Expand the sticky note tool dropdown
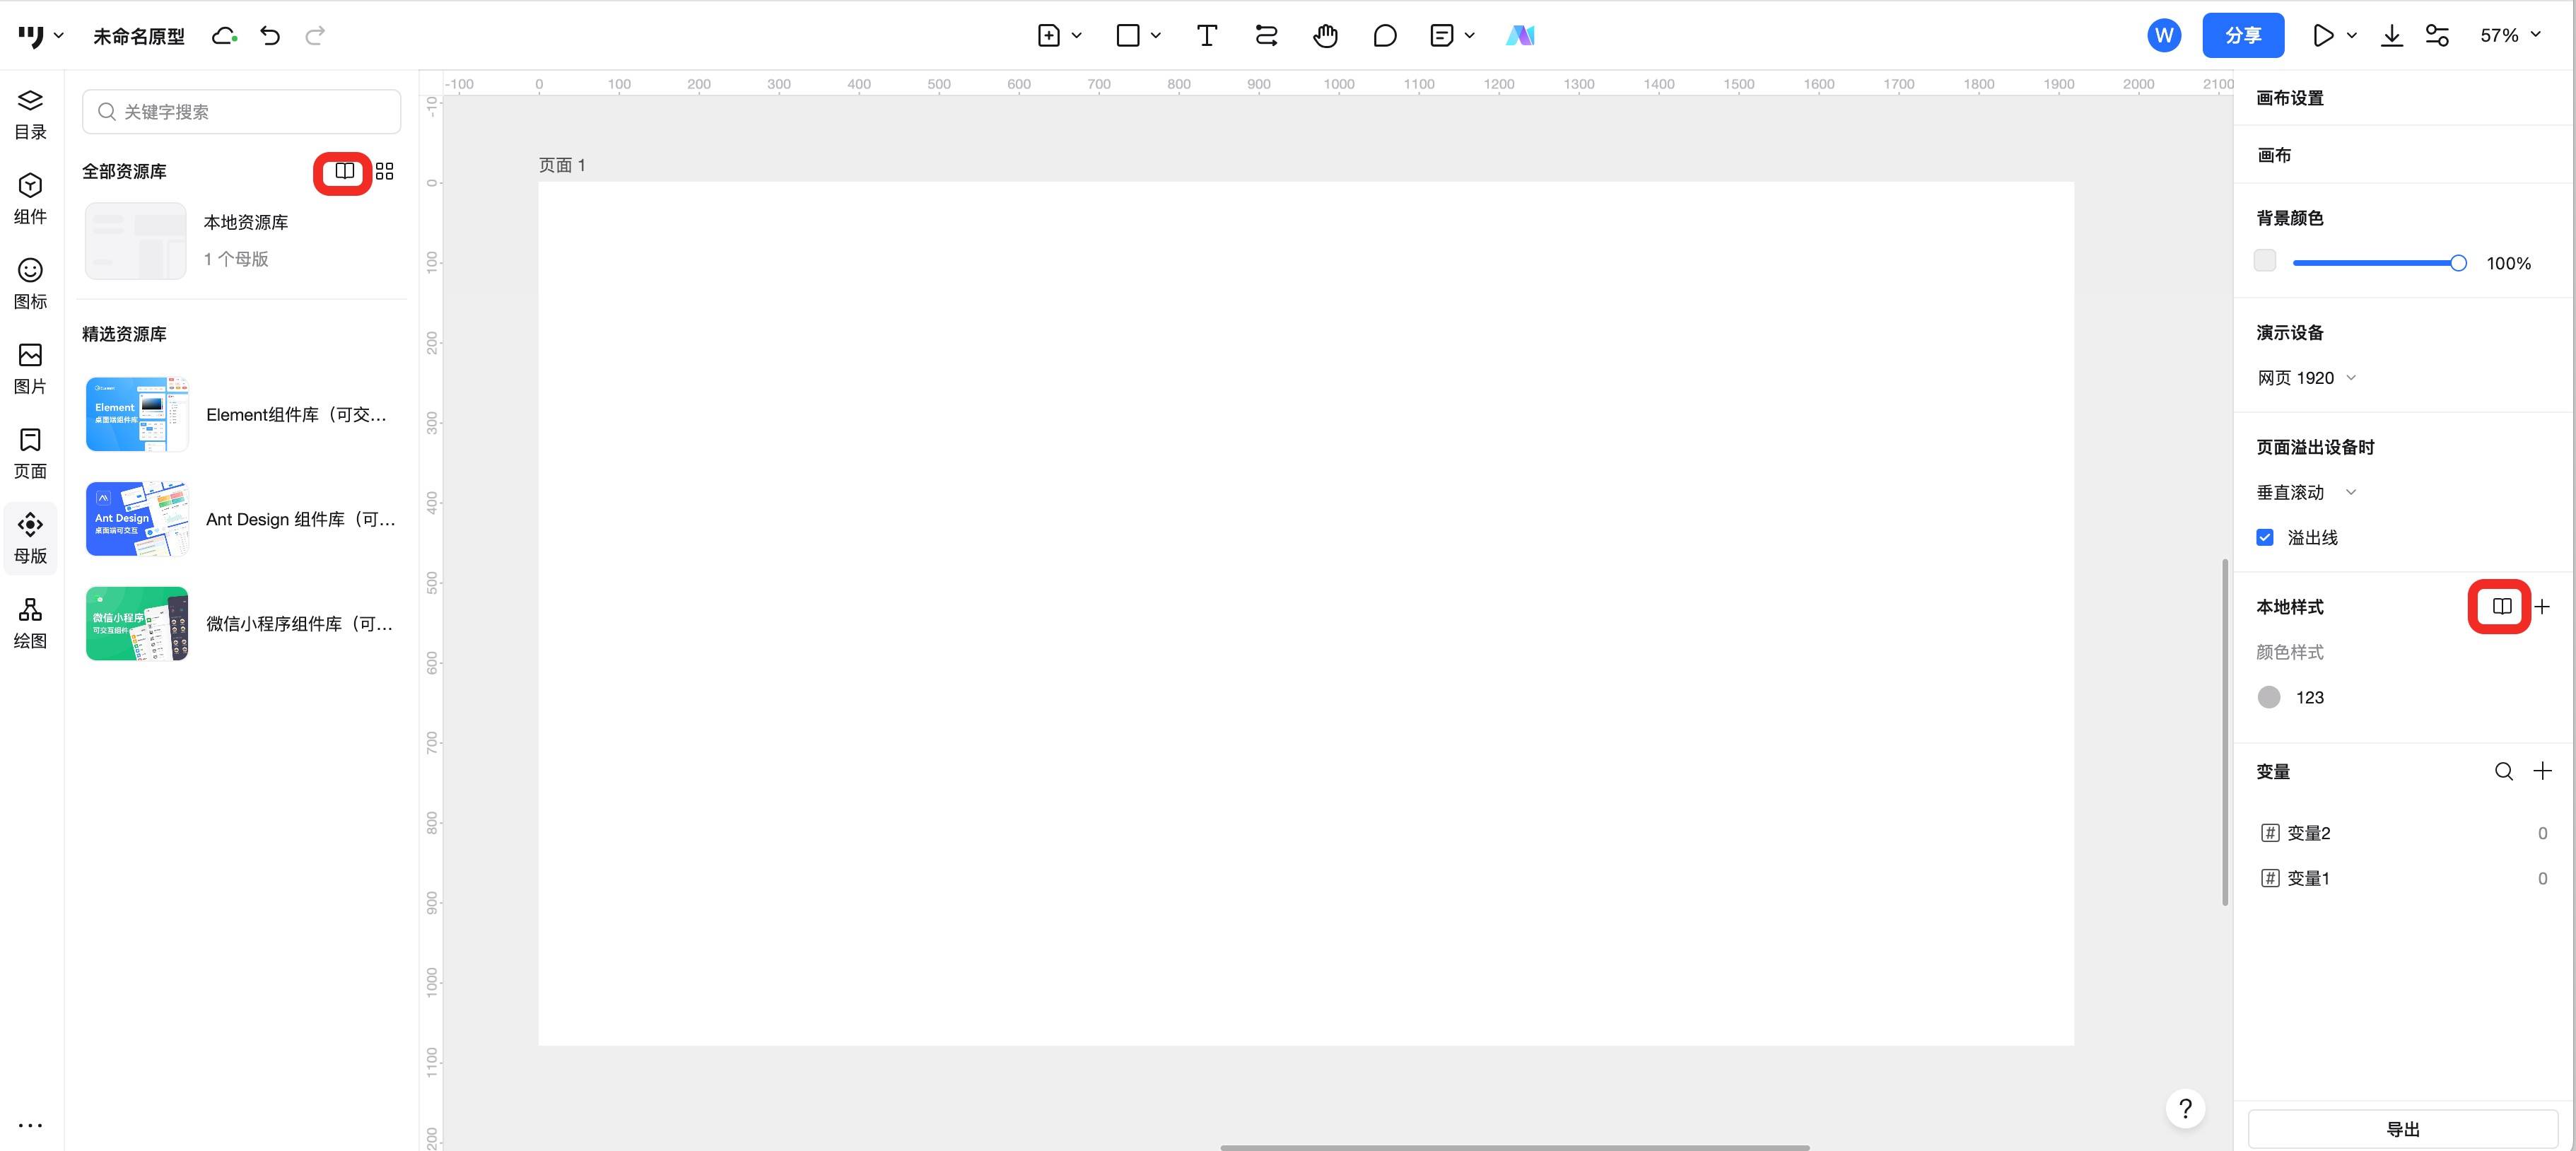This screenshot has height=1151, width=2576. coord(1469,36)
